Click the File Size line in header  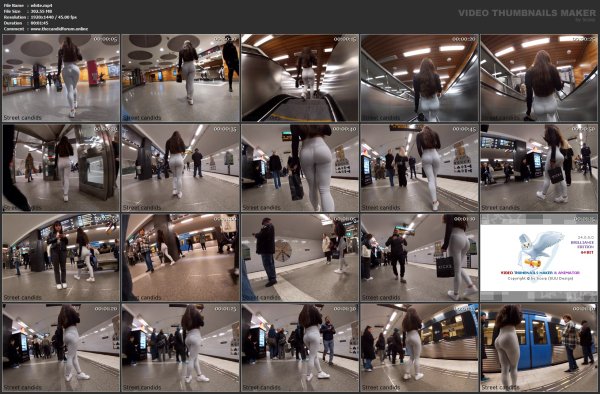[x=28, y=11]
